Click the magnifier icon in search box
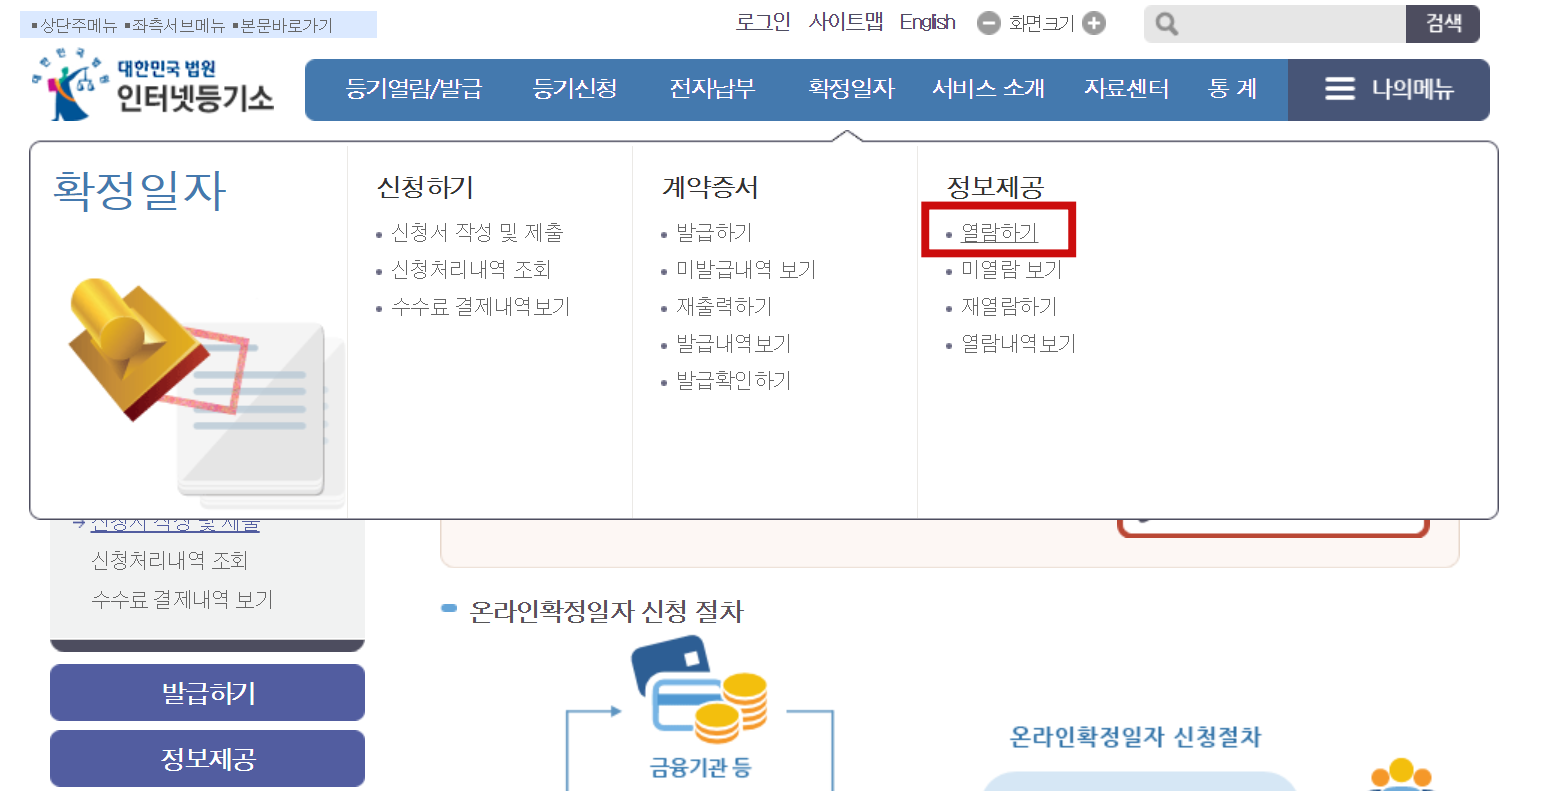Screen dimensions: 1546x791 1166,24
